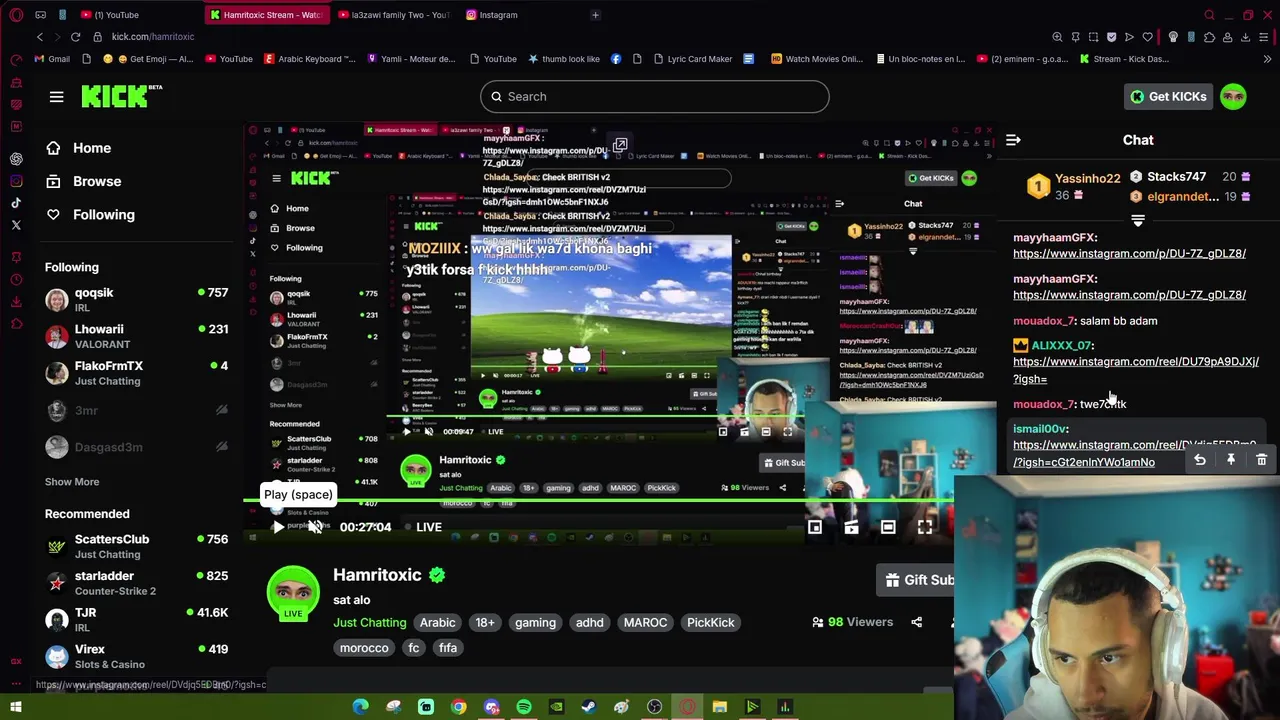Open mayyhaamGFX's first Instagram link

(1129, 253)
